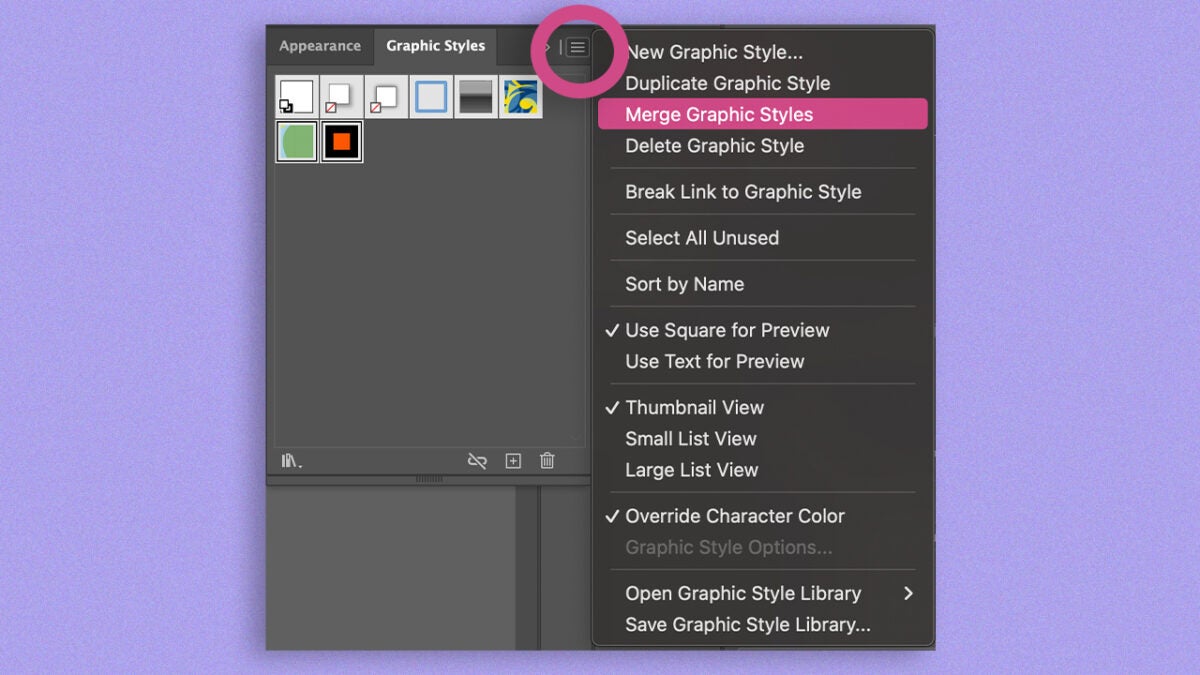
Task: Click Save Graphic Style Library option
Action: tap(747, 624)
